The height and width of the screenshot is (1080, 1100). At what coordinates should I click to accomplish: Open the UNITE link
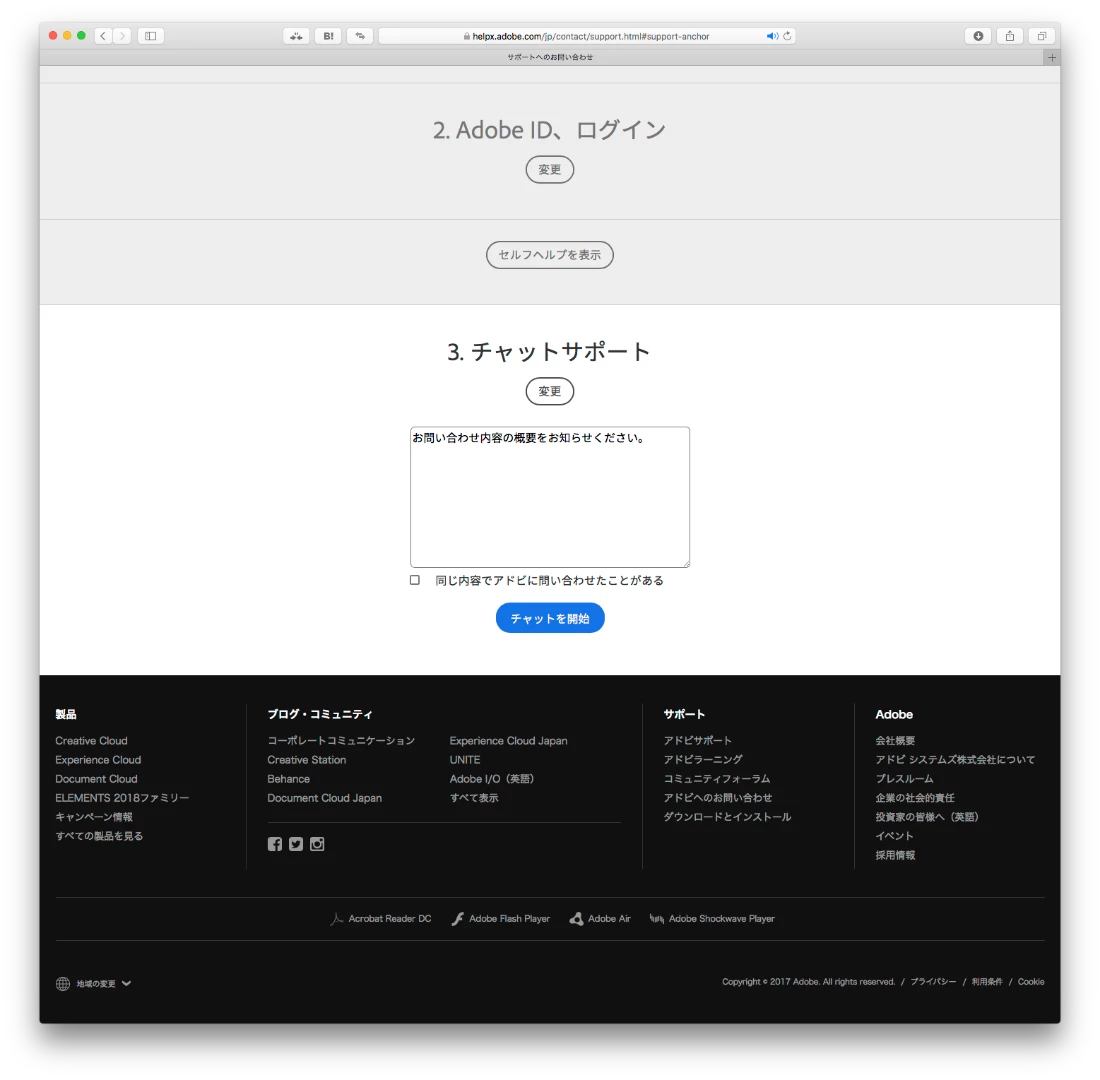pyautogui.click(x=465, y=760)
